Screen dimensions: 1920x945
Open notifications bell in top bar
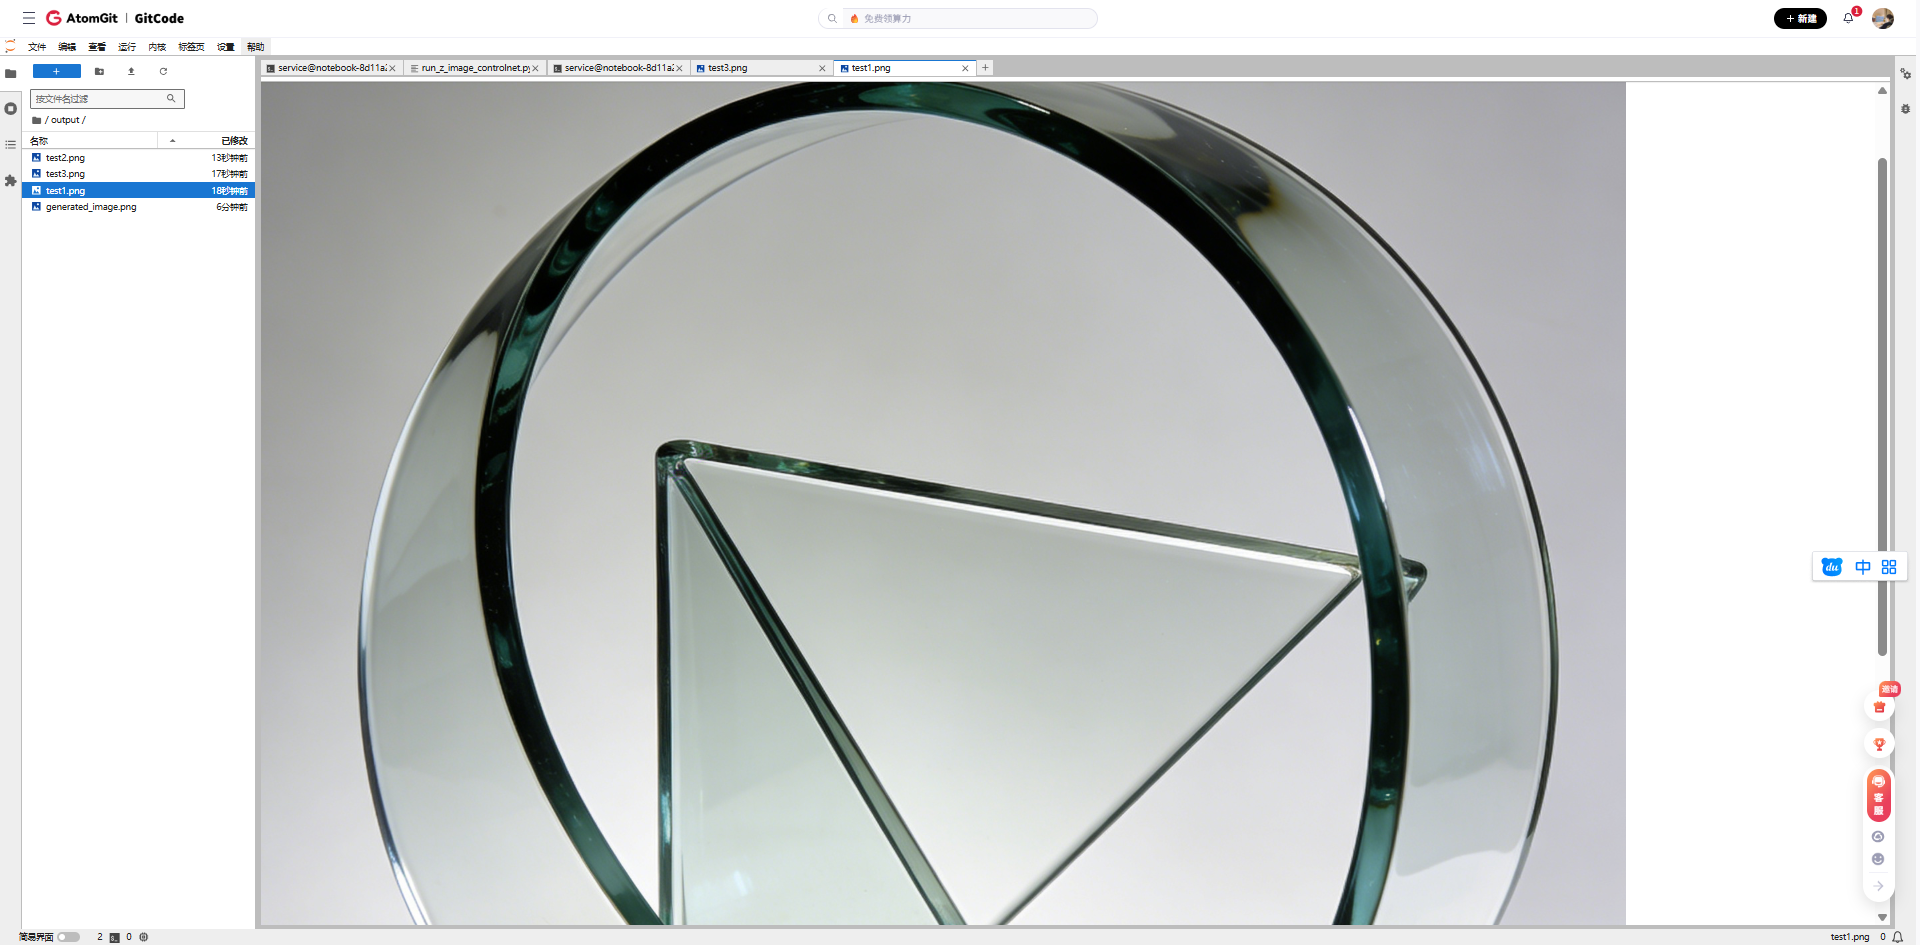click(x=1848, y=18)
